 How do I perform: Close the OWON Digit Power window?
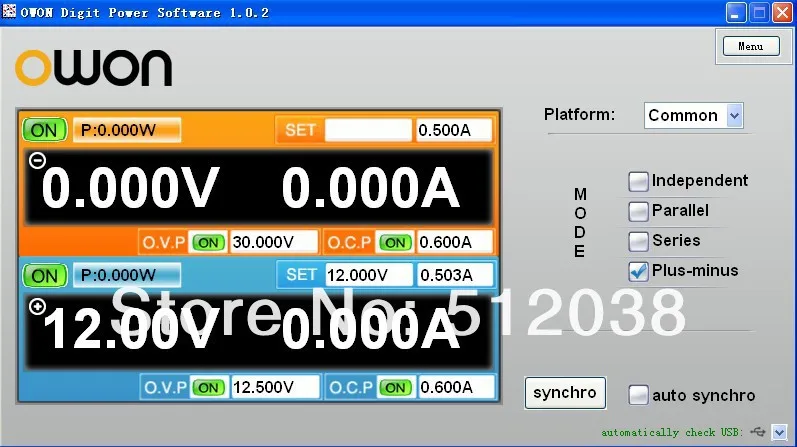click(x=782, y=13)
